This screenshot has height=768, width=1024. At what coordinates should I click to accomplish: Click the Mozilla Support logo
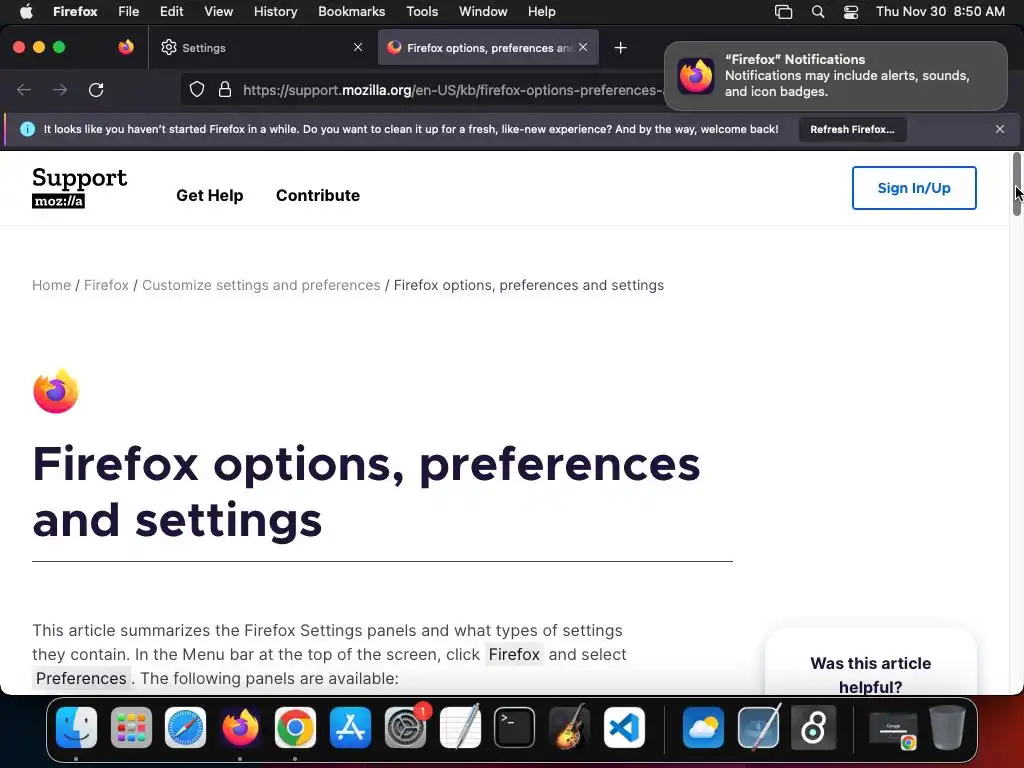coord(80,187)
